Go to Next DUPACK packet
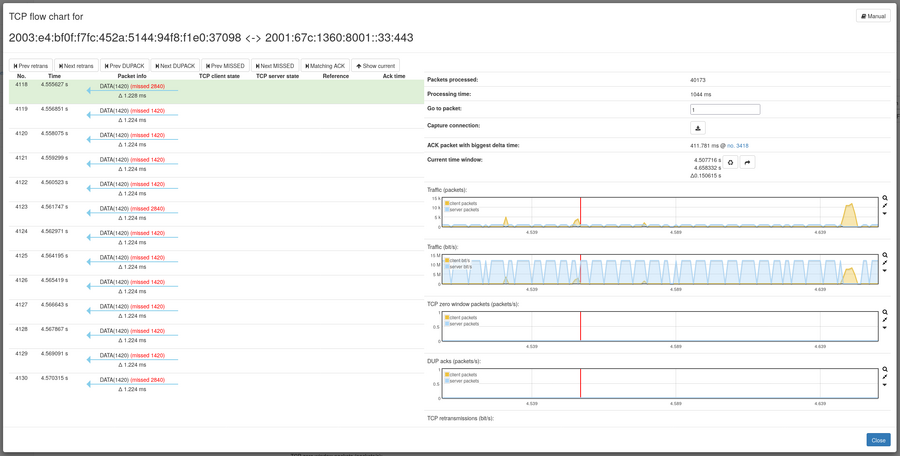This screenshot has width=900, height=456. pyautogui.click(x=175, y=66)
